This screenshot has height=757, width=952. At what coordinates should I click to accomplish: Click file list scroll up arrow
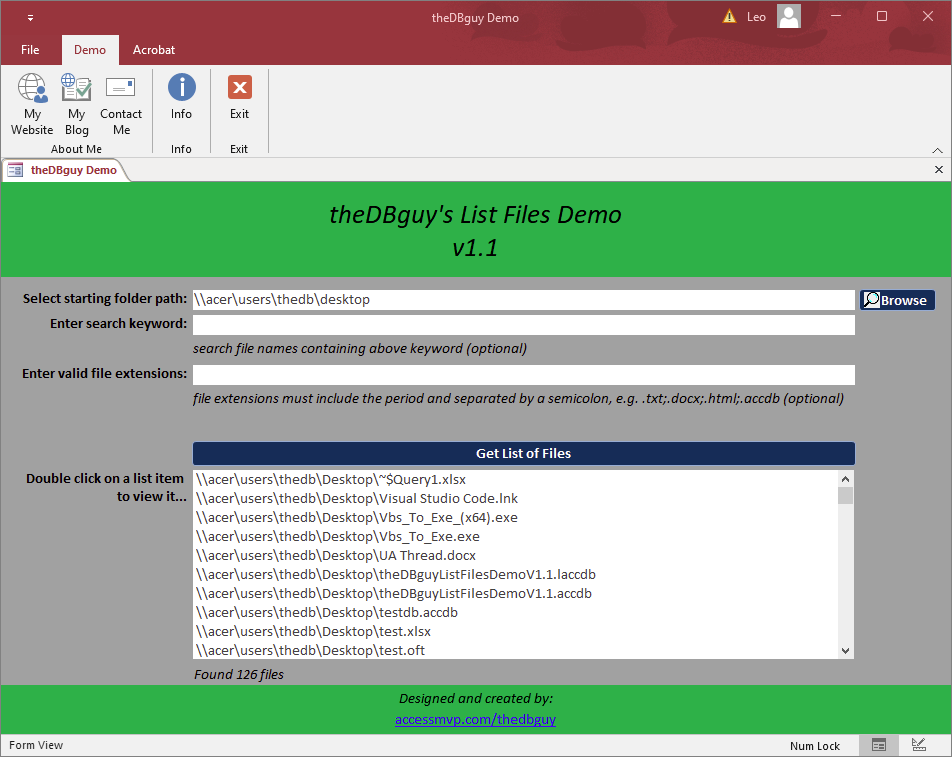pos(845,479)
